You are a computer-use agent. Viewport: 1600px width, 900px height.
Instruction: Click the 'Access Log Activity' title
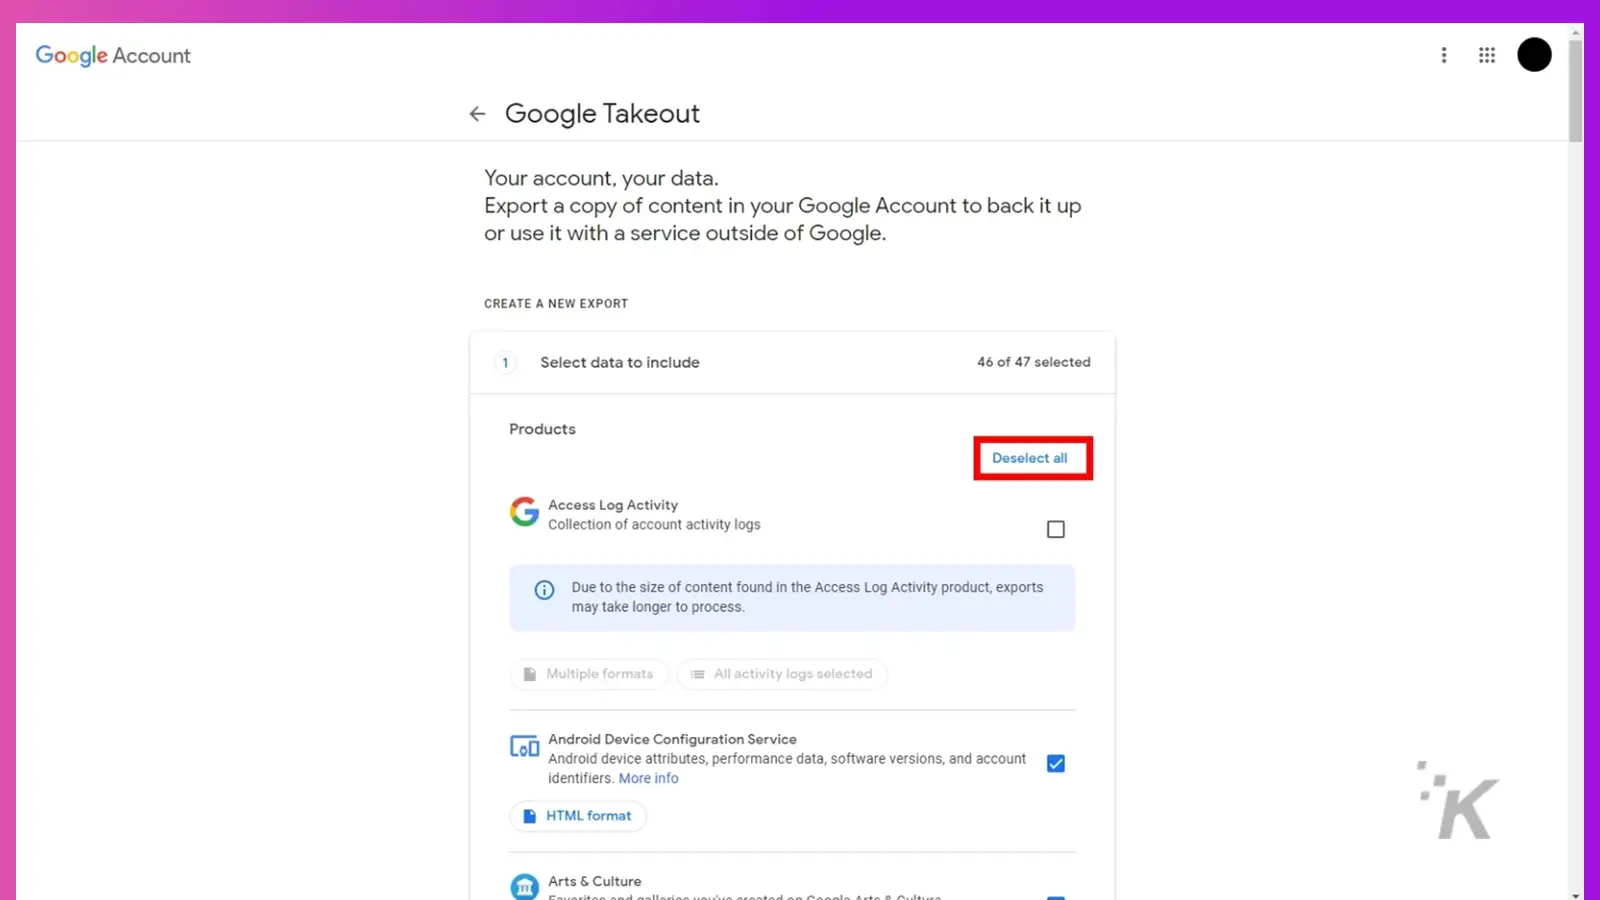pyautogui.click(x=613, y=505)
